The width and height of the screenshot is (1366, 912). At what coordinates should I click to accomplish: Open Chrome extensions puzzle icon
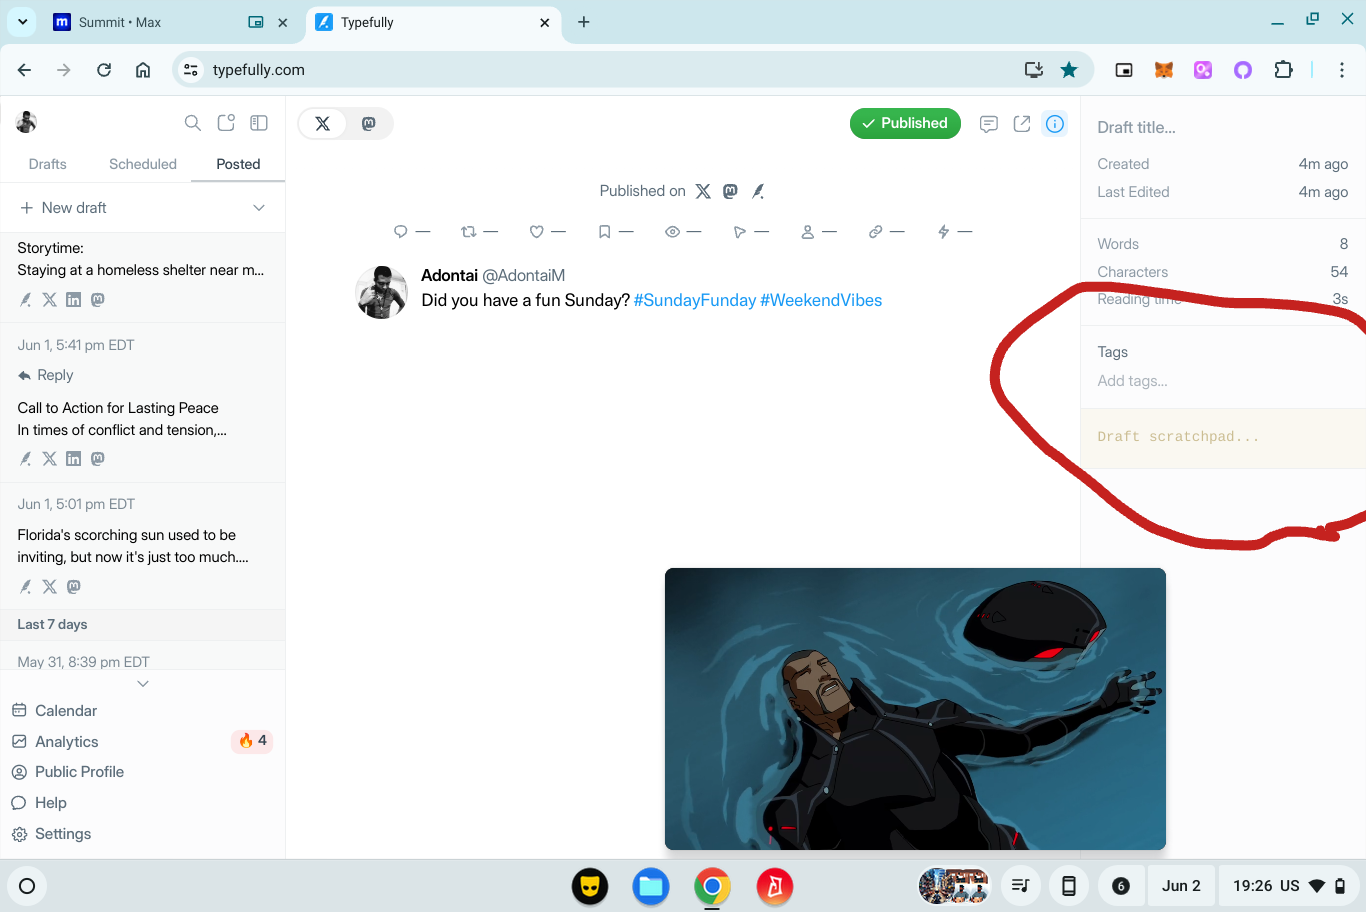(x=1283, y=70)
